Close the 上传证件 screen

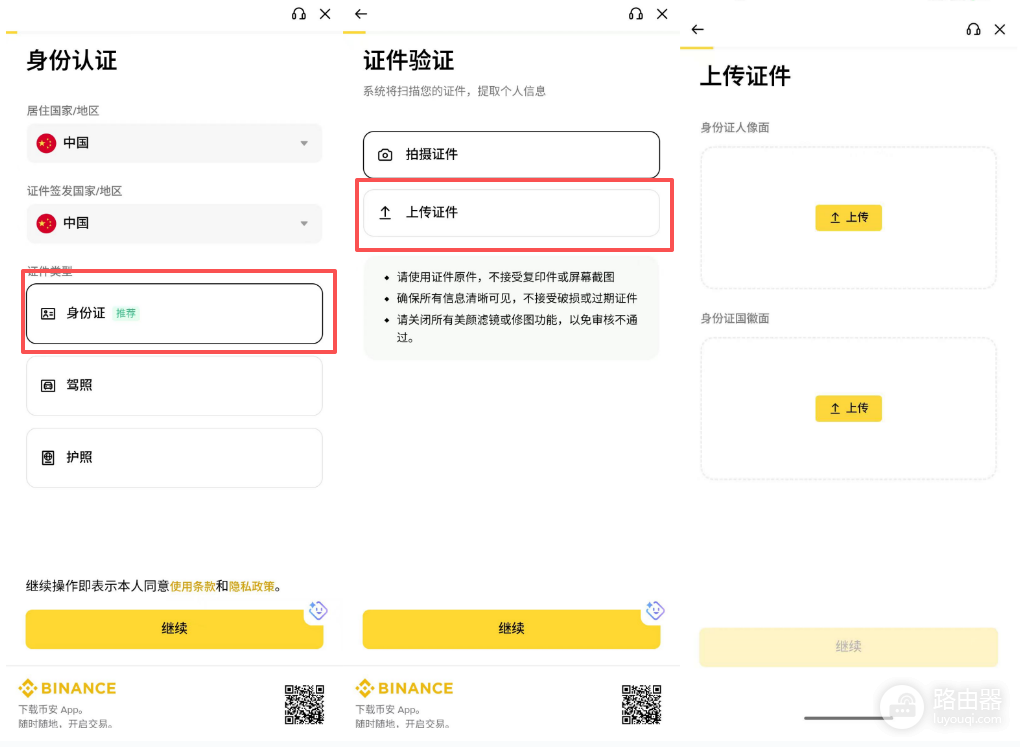1000,29
